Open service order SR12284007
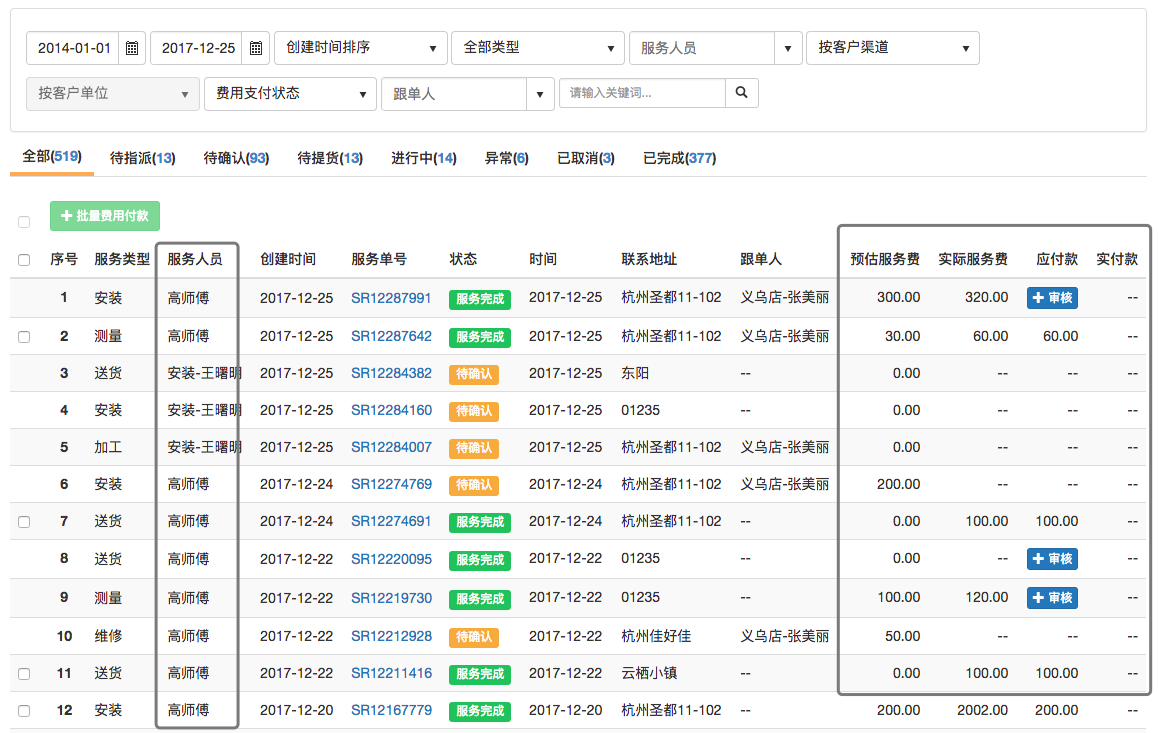This screenshot has width=1158, height=733. coord(391,447)
